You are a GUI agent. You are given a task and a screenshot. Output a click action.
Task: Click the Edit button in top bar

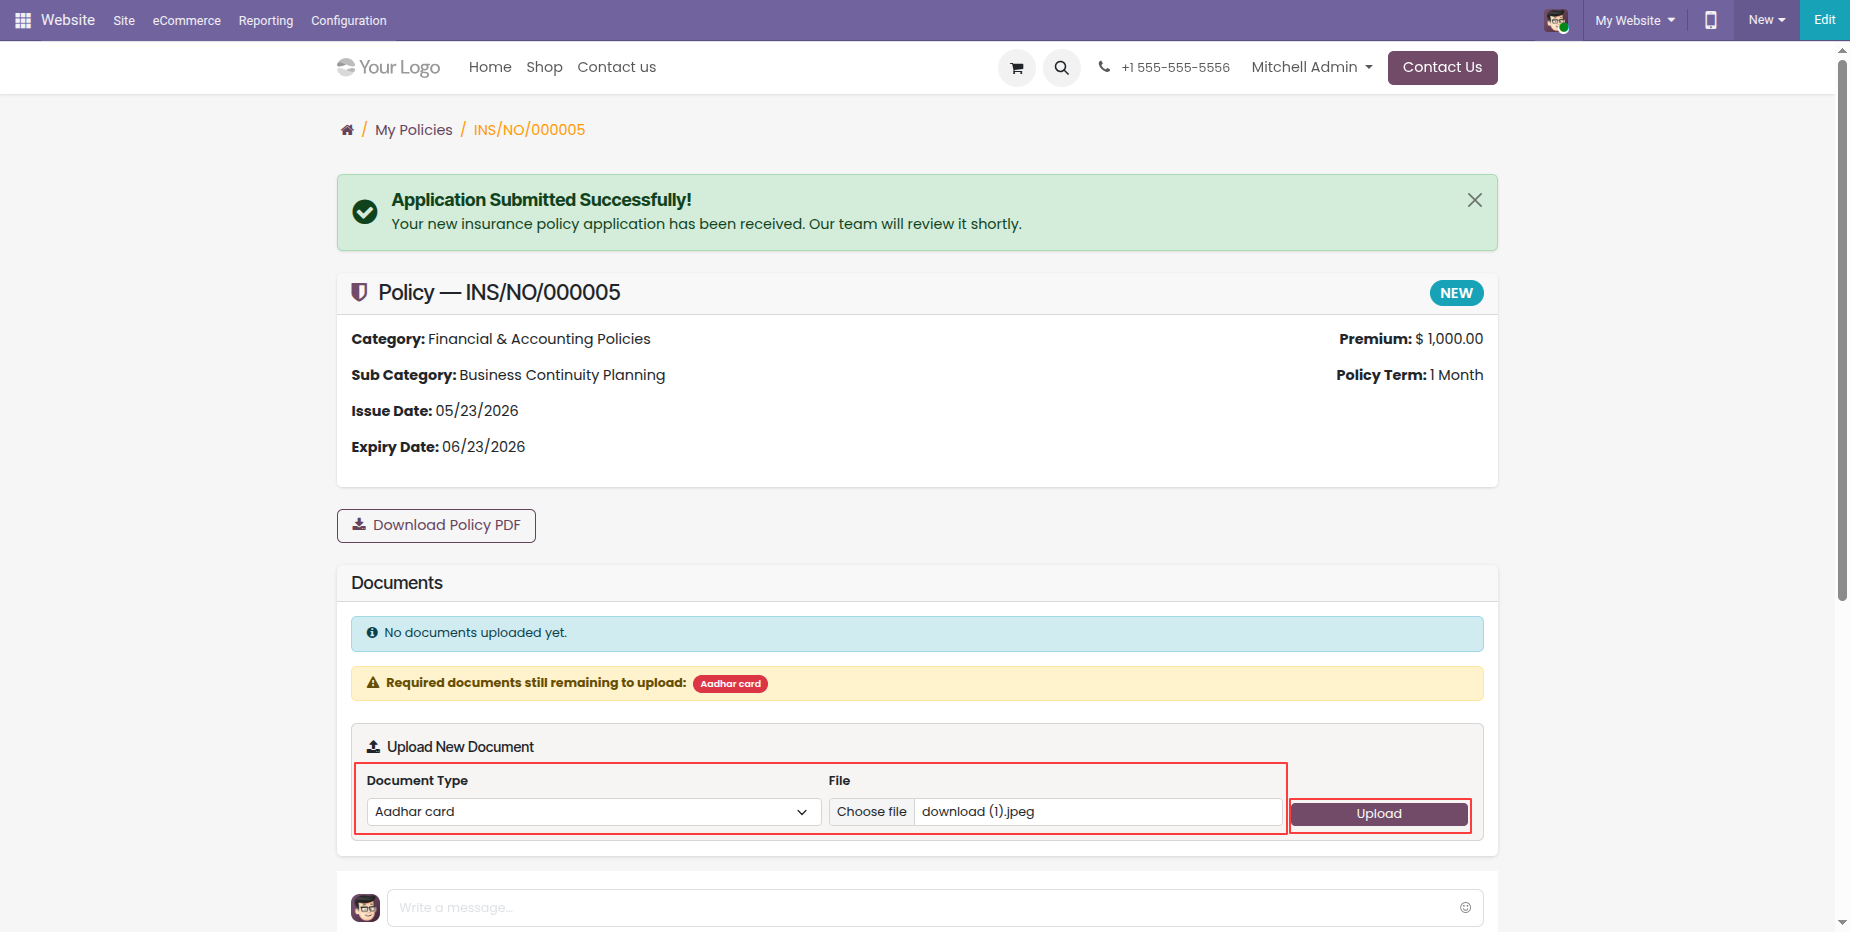[x=1825, y=20]
